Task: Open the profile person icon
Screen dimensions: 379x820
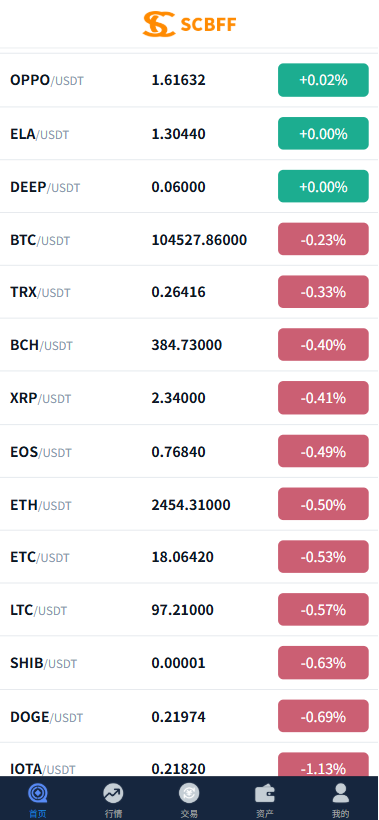Action: [341, 793]
